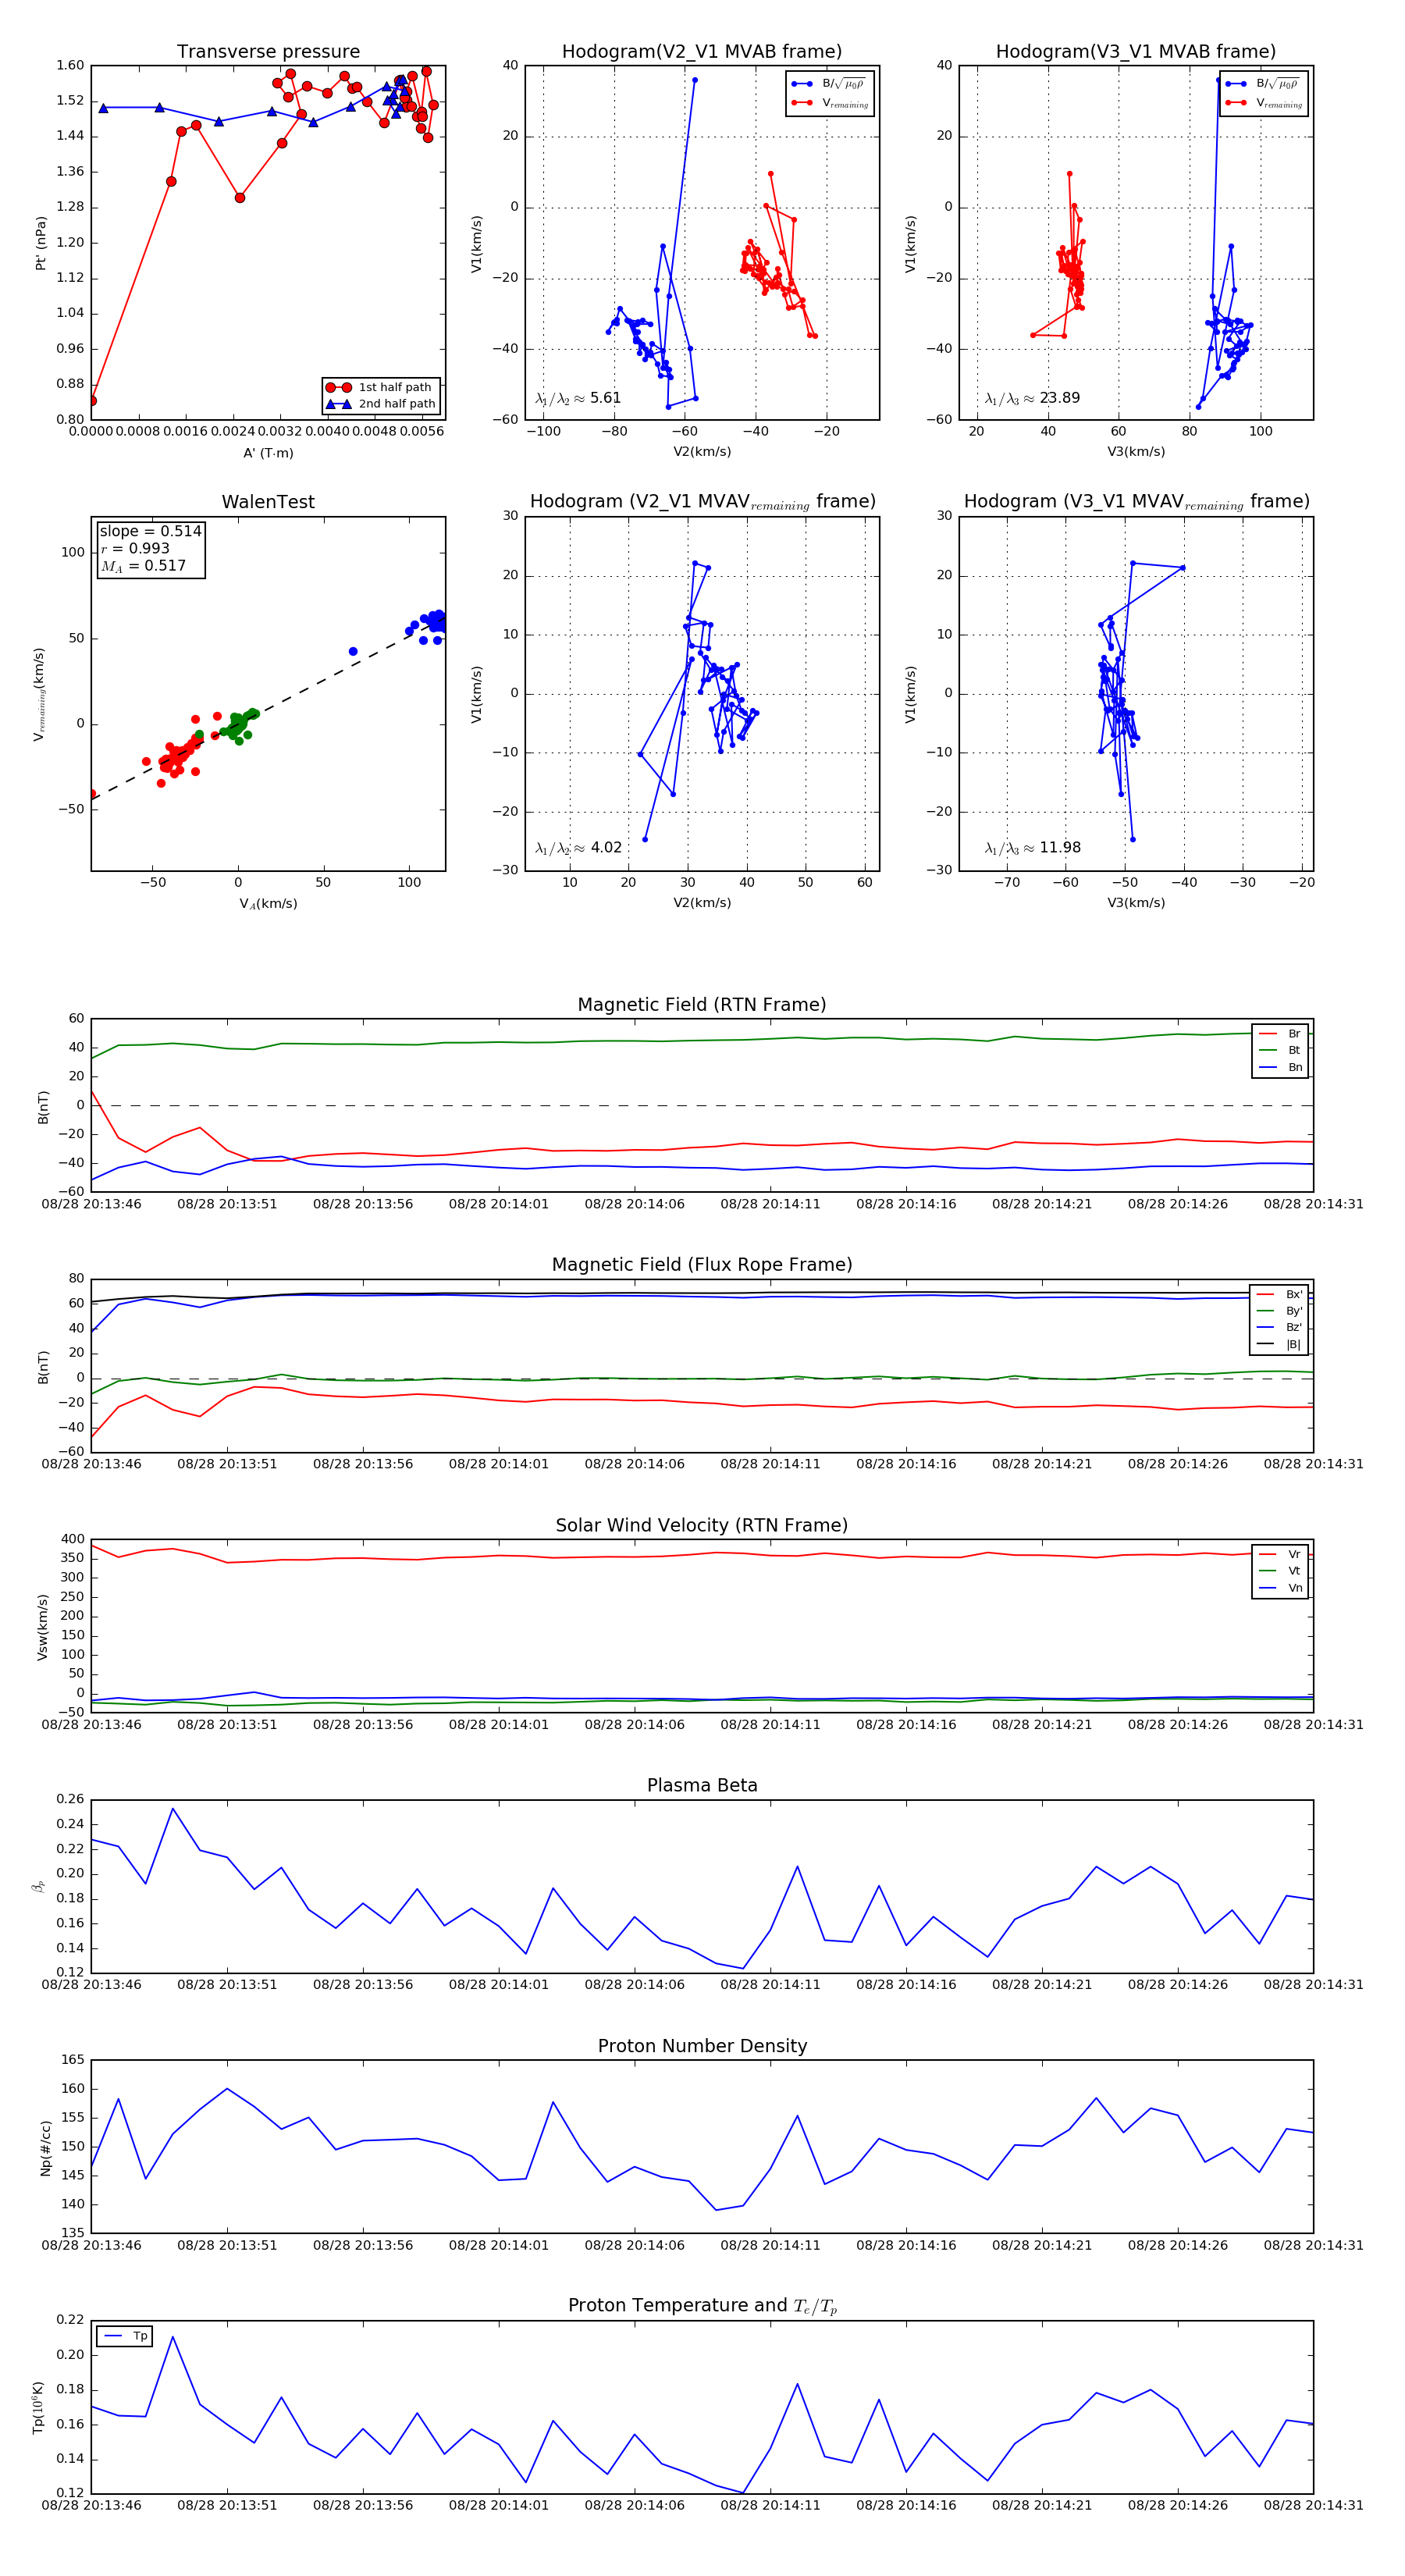1405x2576 pixels.
Task: Click "08/28 20:14:11" tick under Plasma Beta plot
Action: pos(770,1984)
